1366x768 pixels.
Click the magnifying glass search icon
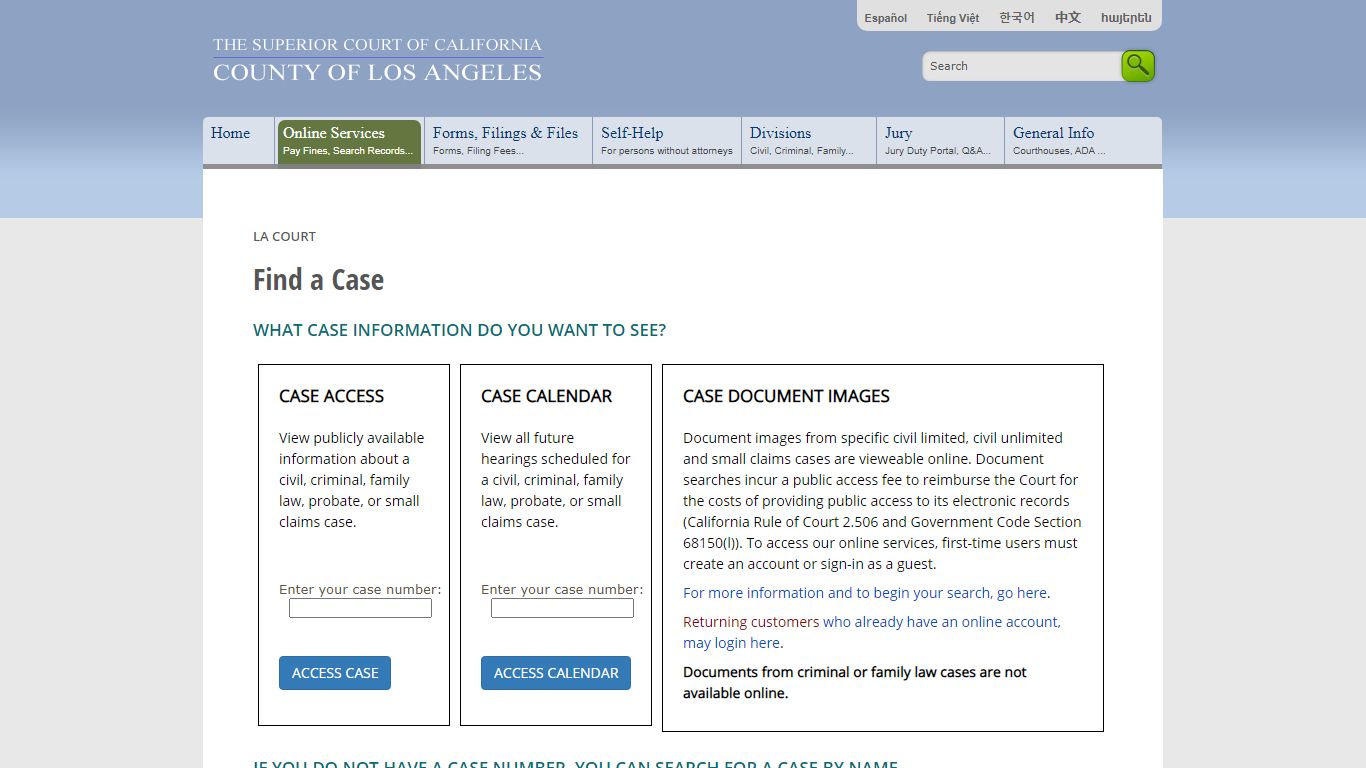[1137, 65]
